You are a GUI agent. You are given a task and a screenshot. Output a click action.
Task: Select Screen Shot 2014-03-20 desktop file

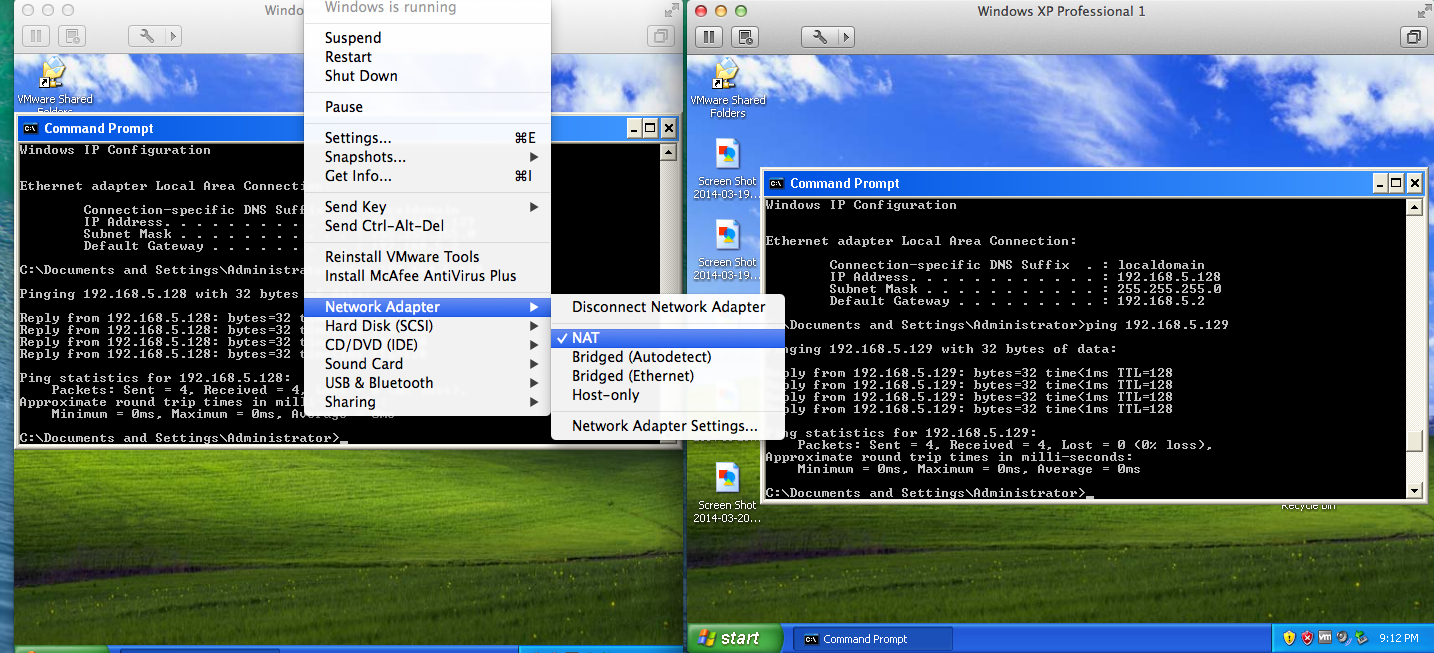pyautogui.click(x=727, y=493)
